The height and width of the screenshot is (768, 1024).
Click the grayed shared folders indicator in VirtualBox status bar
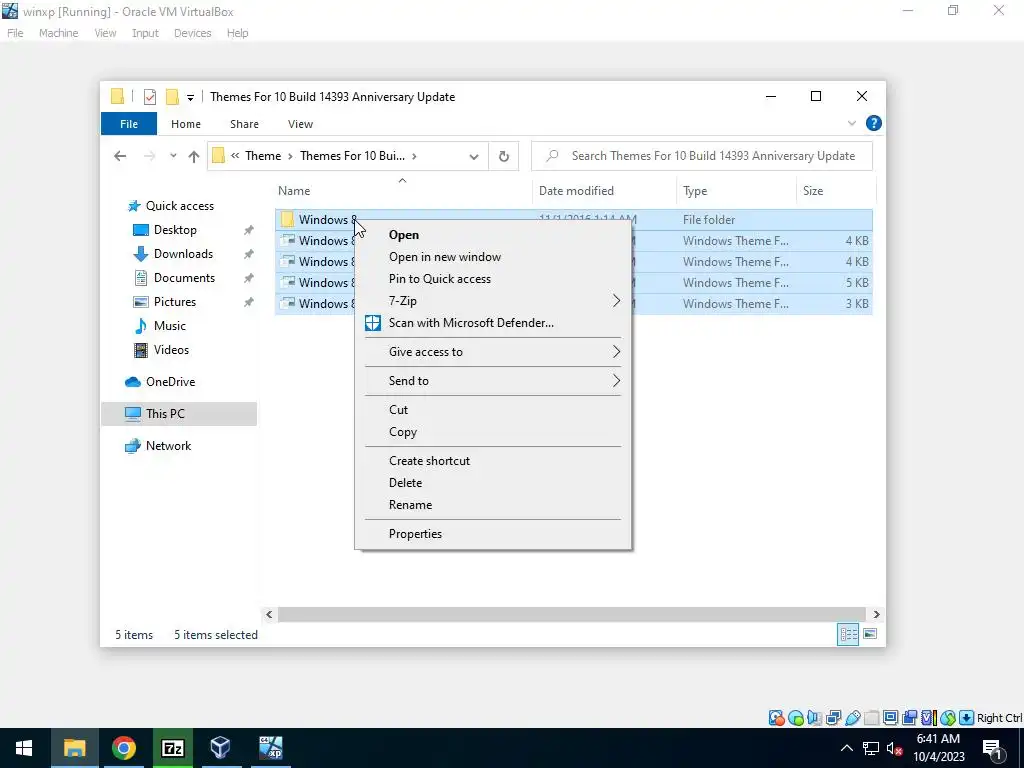[871, 718]
